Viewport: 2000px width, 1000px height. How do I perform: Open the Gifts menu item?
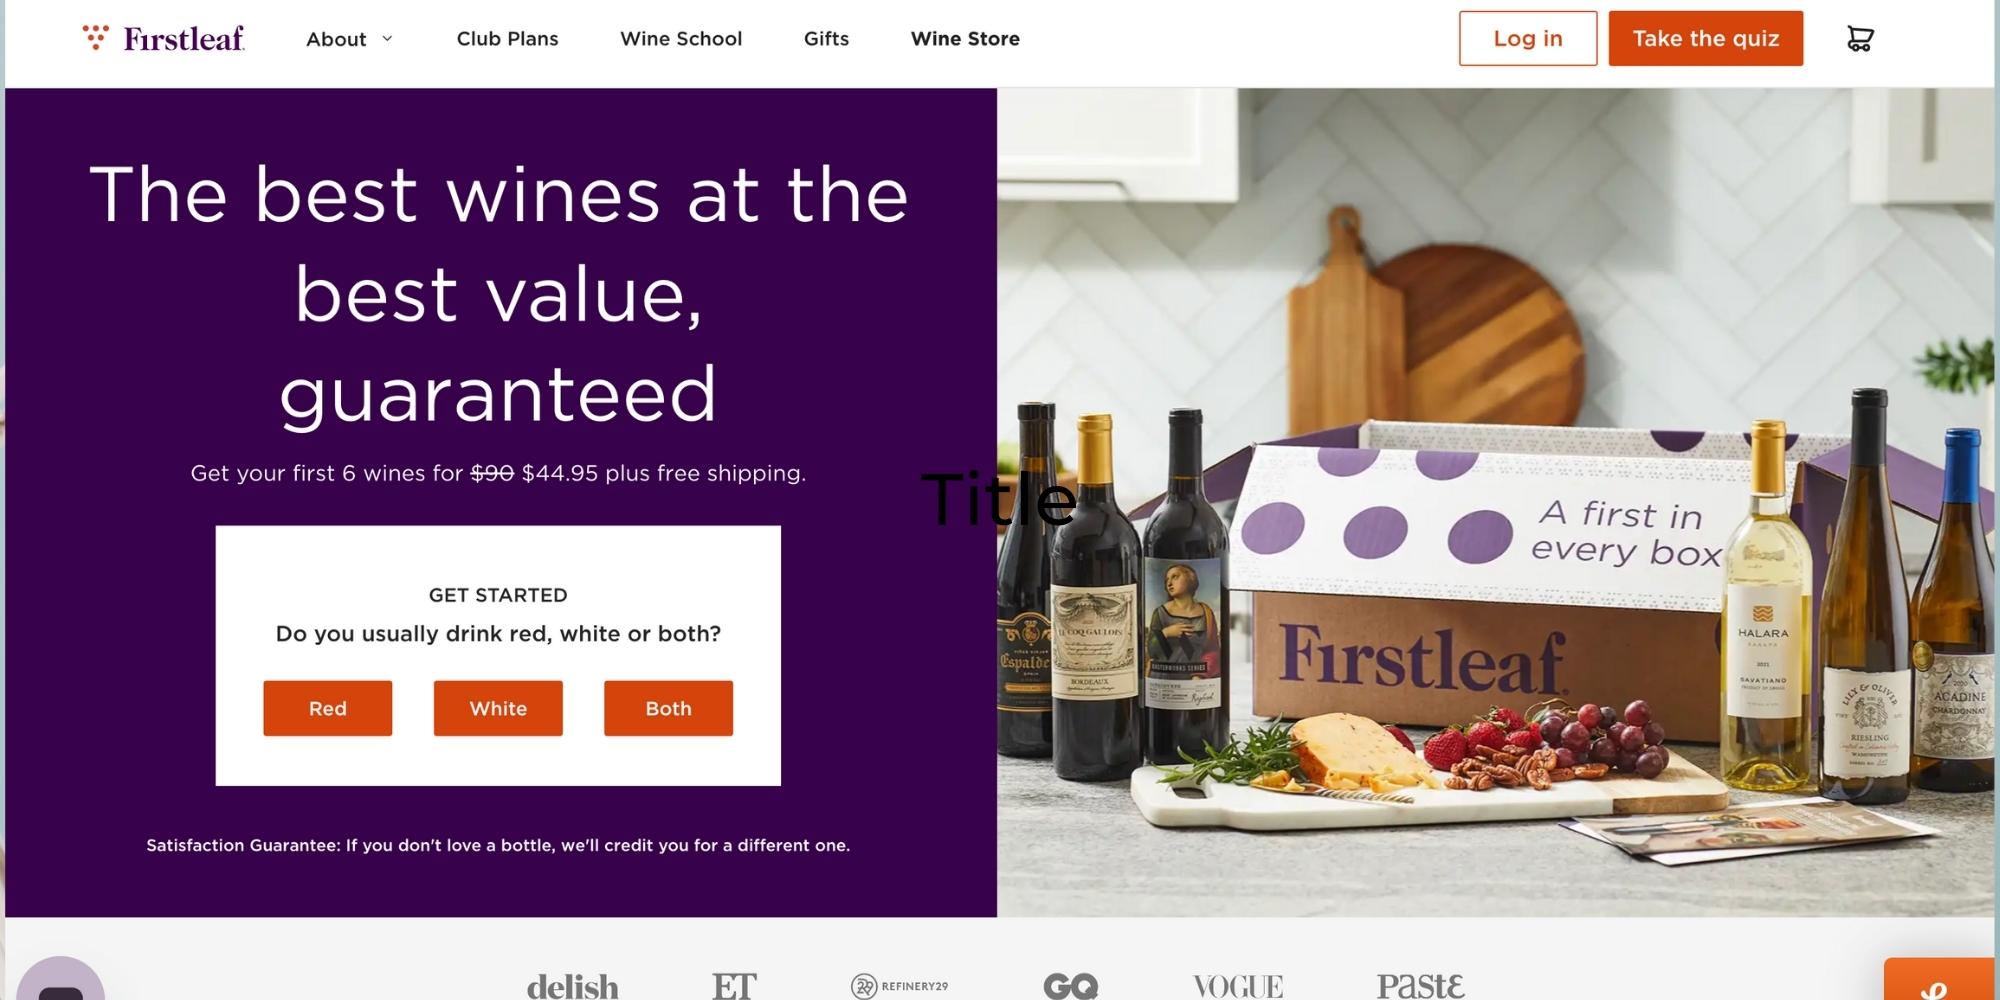826,39
